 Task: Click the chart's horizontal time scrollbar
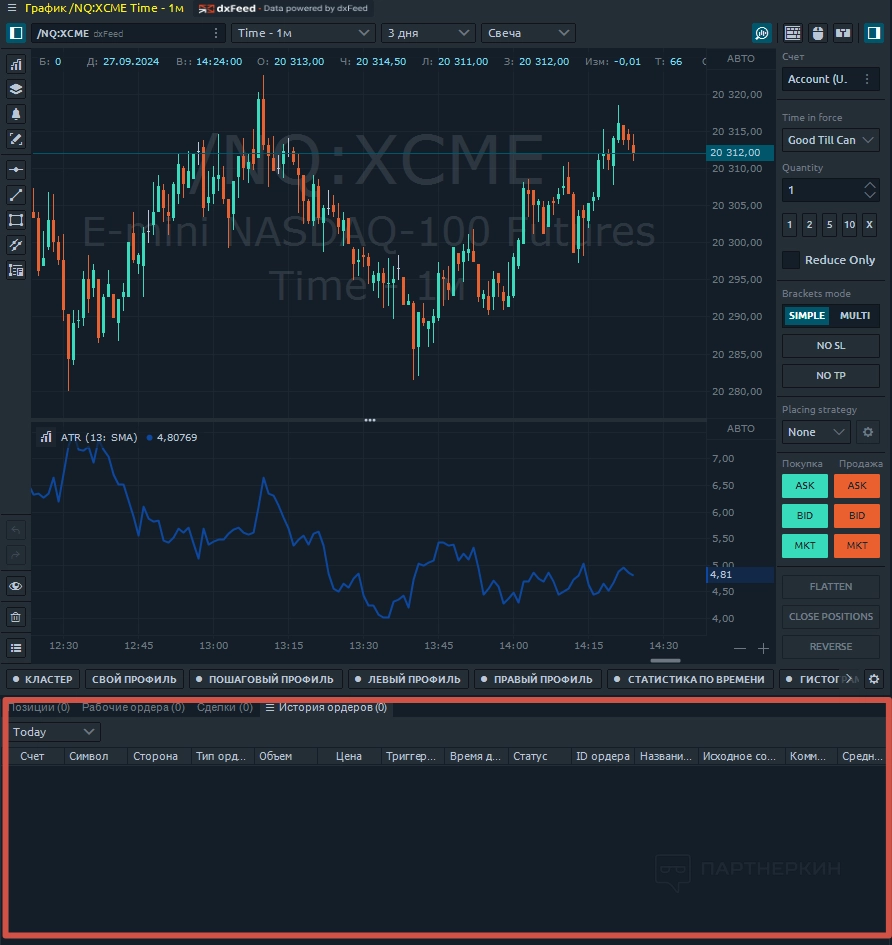click(665, 660)
